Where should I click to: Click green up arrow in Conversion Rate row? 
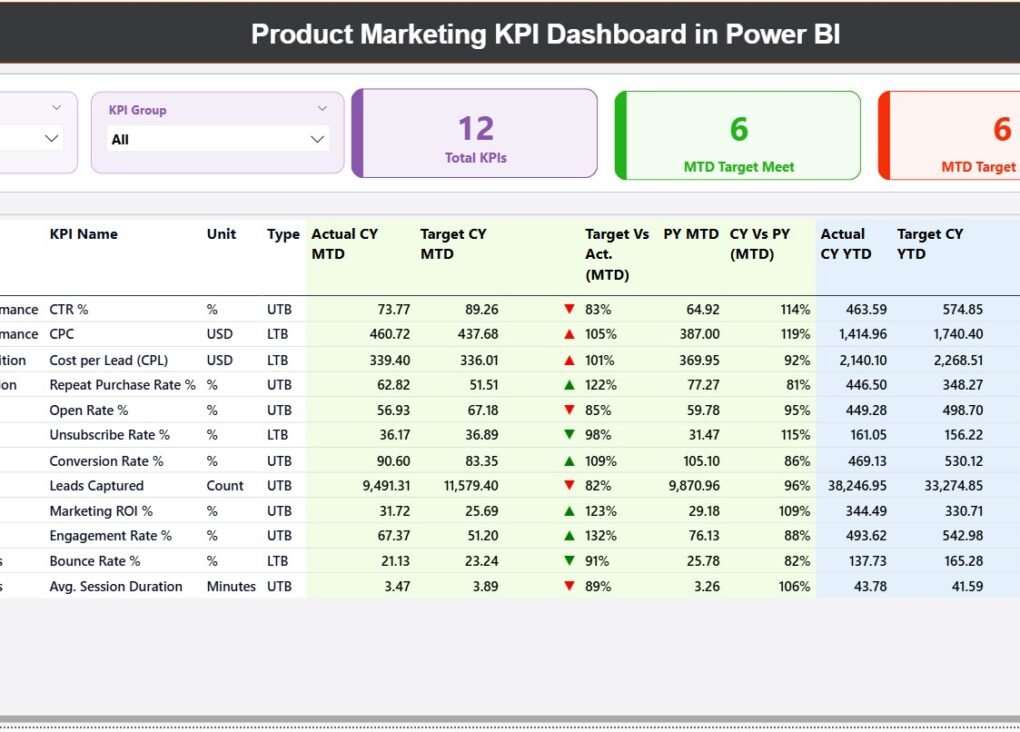pos(569,461)
